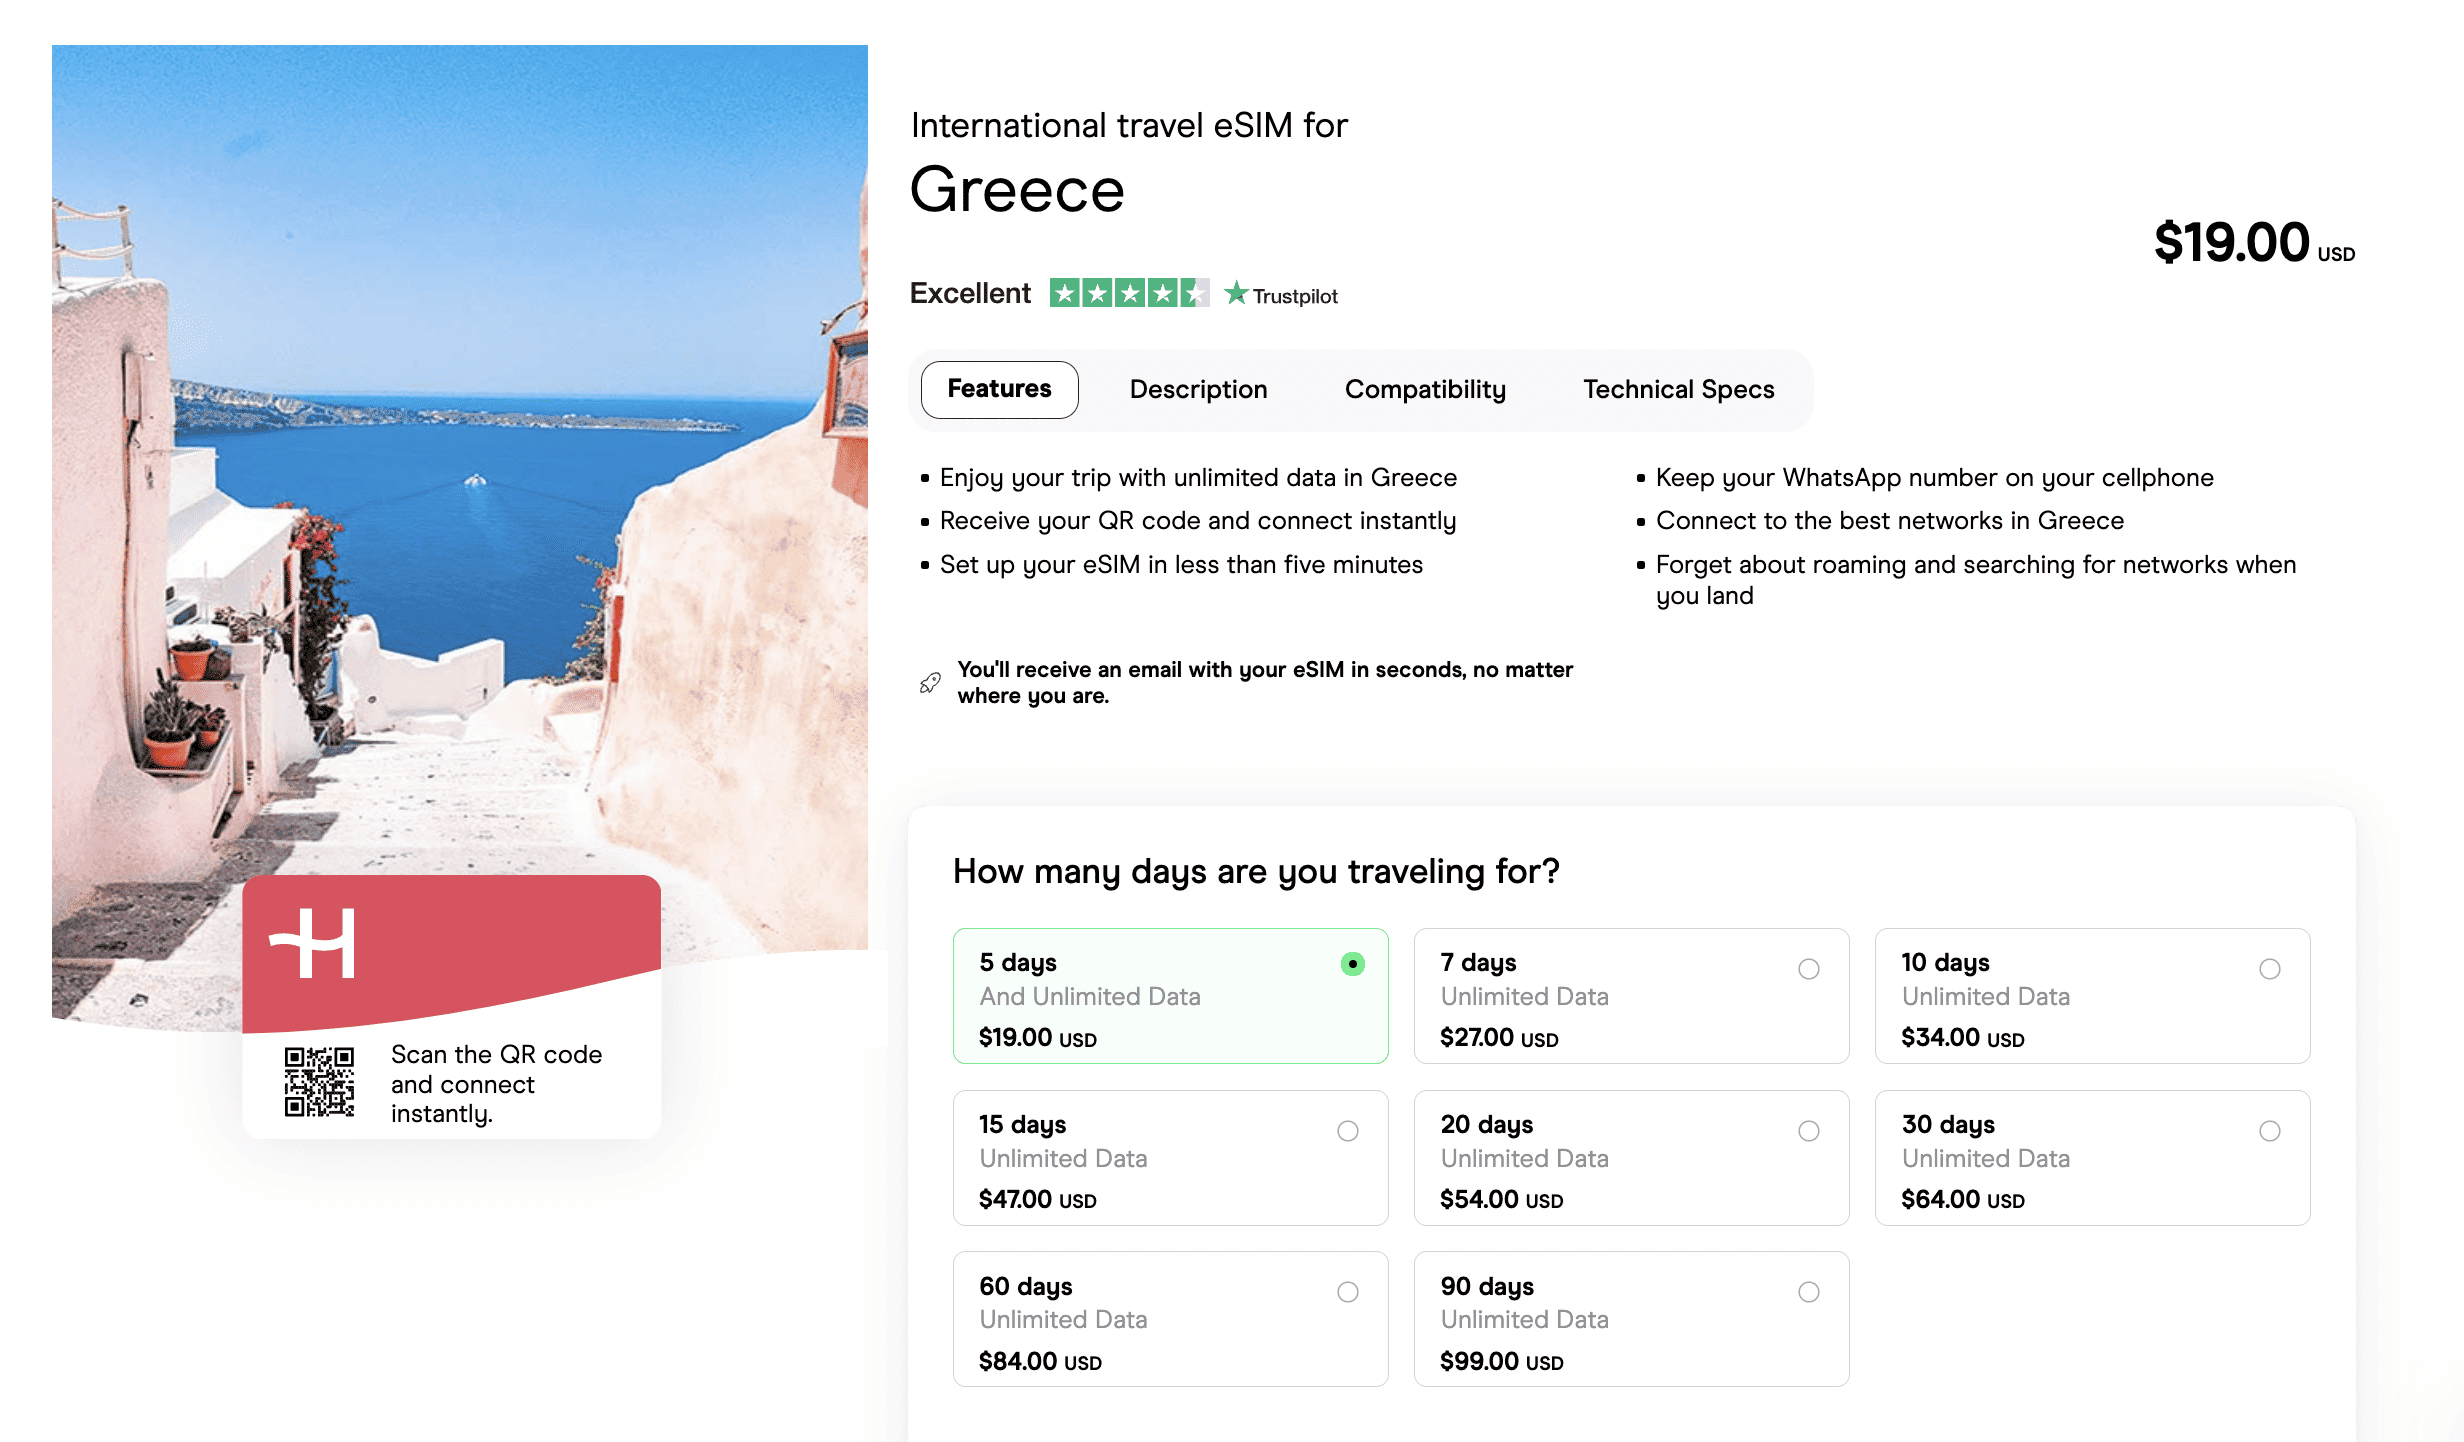Click the $19.00 USD price heading
The height and width of the screenshot is (1442, 2464).
[x=2254, y=243]
